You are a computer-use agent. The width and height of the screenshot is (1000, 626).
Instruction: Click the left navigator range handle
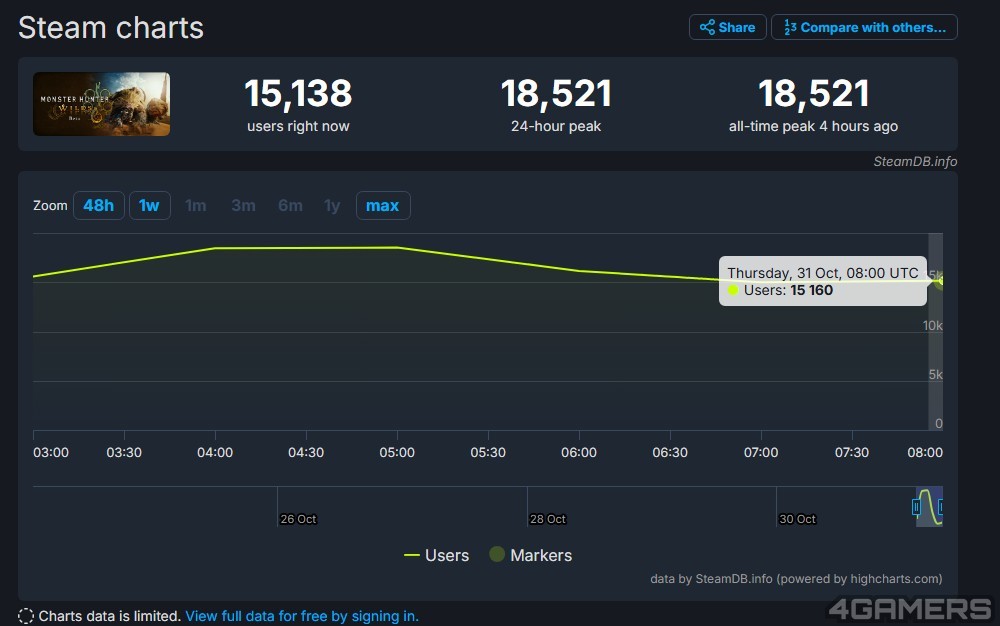(916, 507)
